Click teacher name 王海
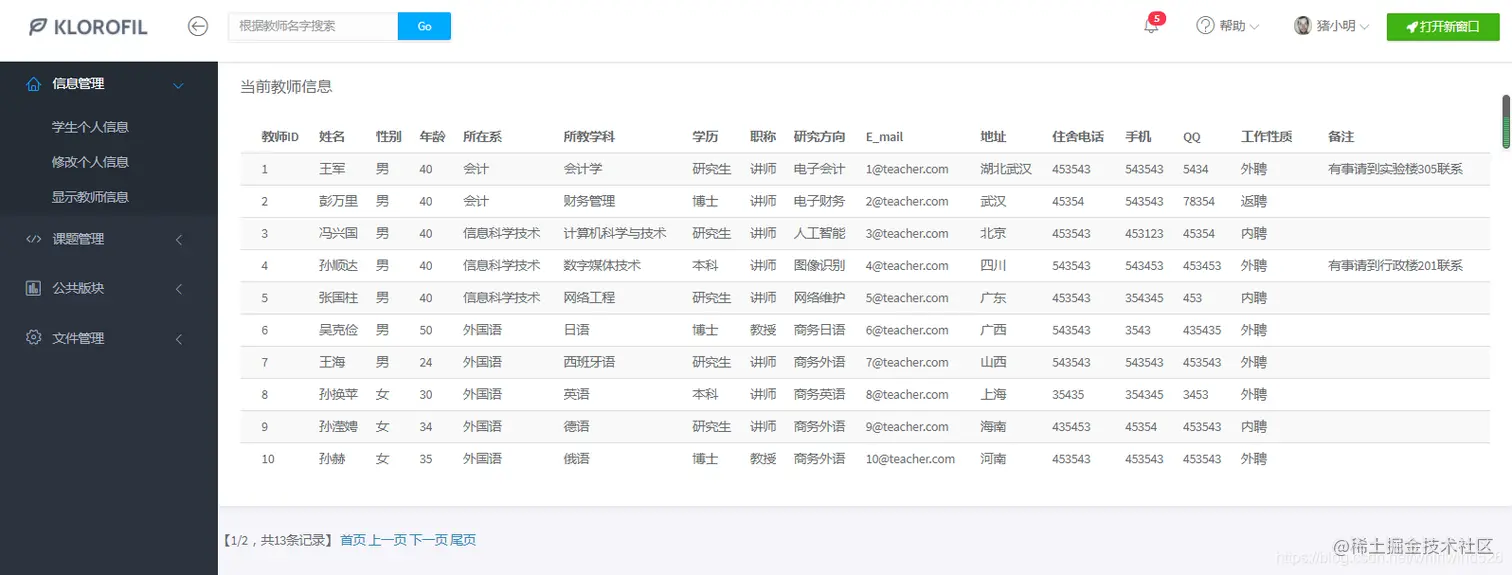This screenshot has width=1512, height=575. pyautogui.click(x=332, y=362)
